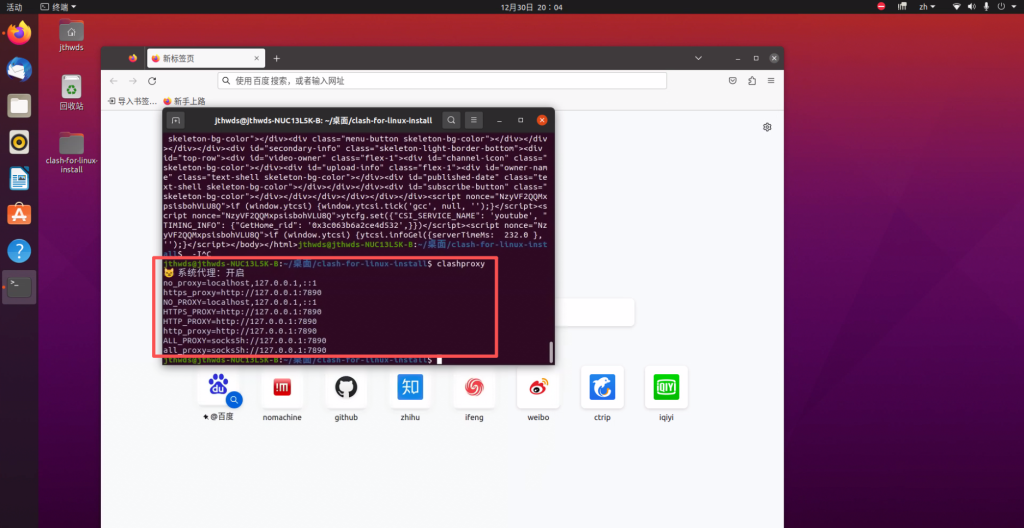
Task: Open the GitHub shortcut tile
Action: [346, 388]
